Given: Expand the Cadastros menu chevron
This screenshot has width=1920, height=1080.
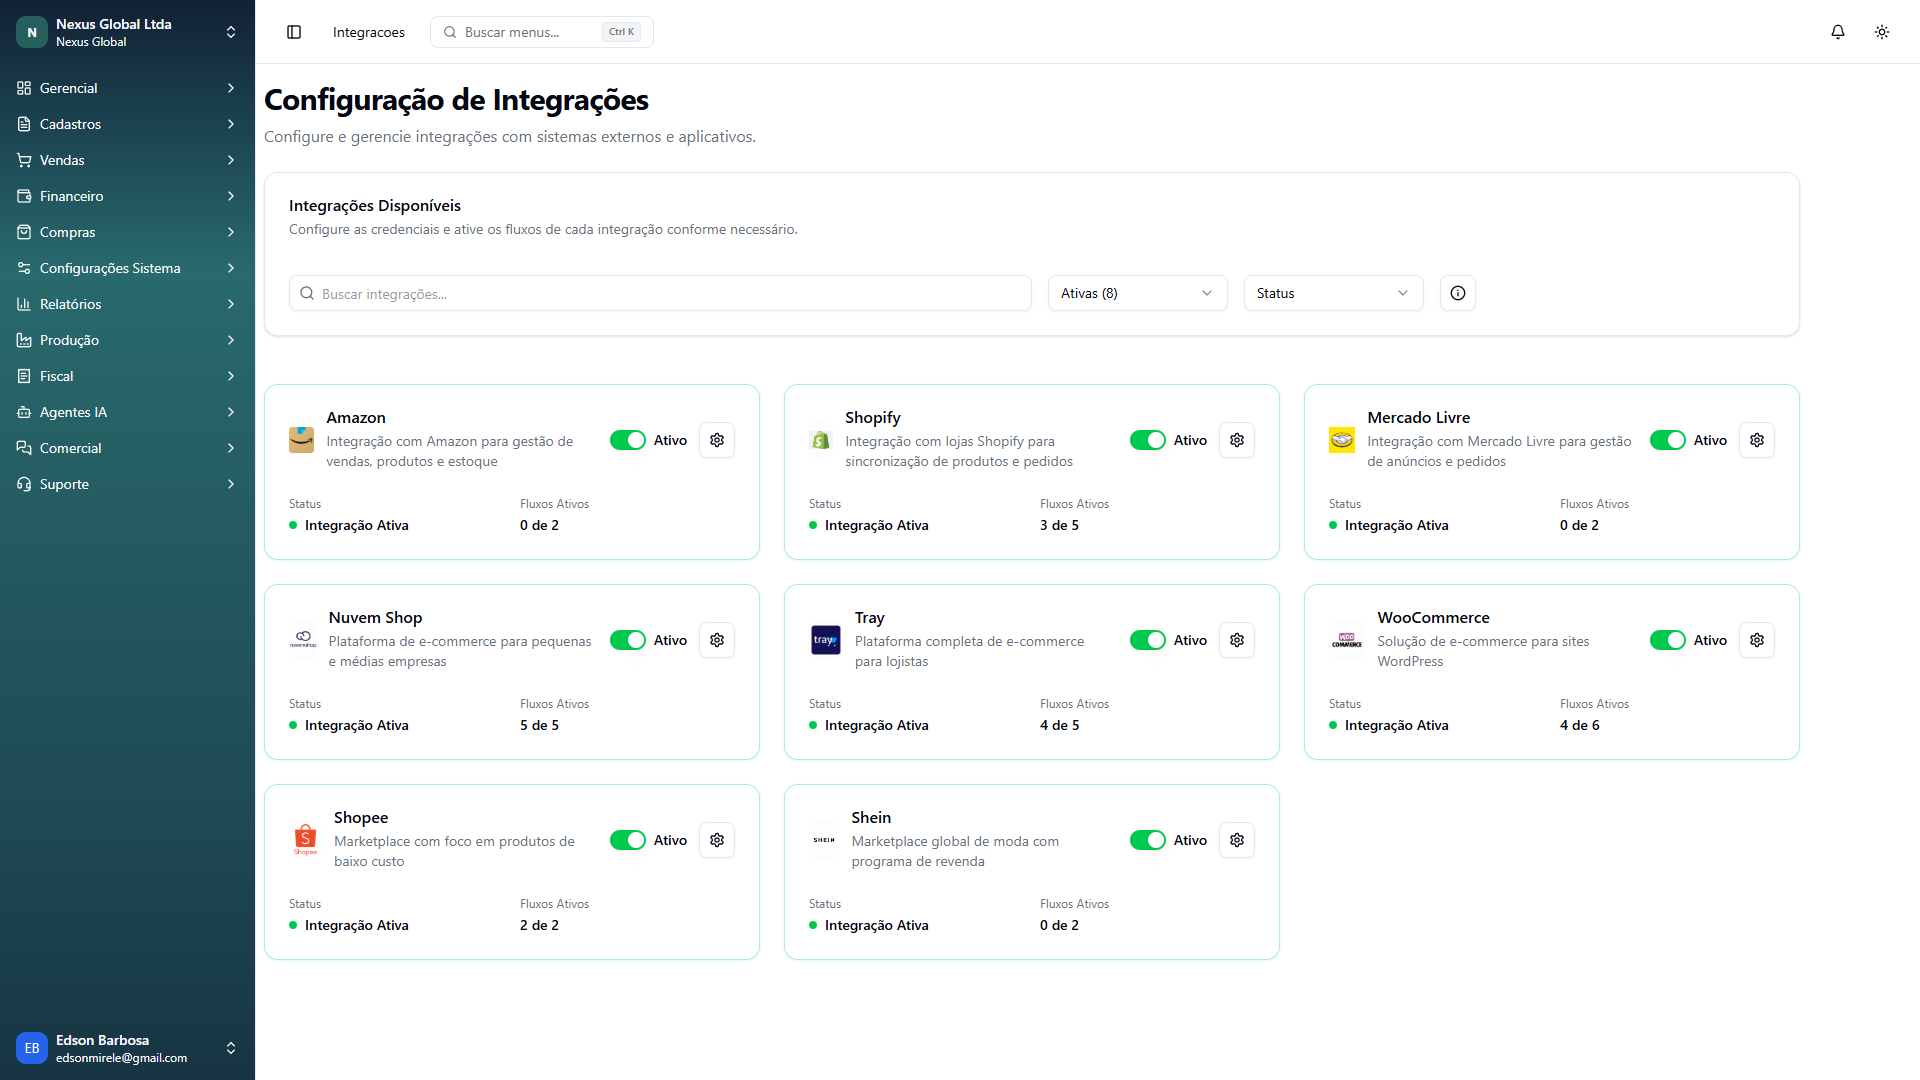Looking at the screenshot, I should (x=231, y=124).
